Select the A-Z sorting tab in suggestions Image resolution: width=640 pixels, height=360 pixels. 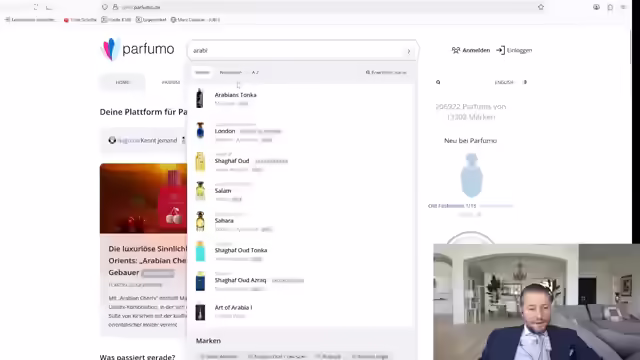[x=255, y=72]
